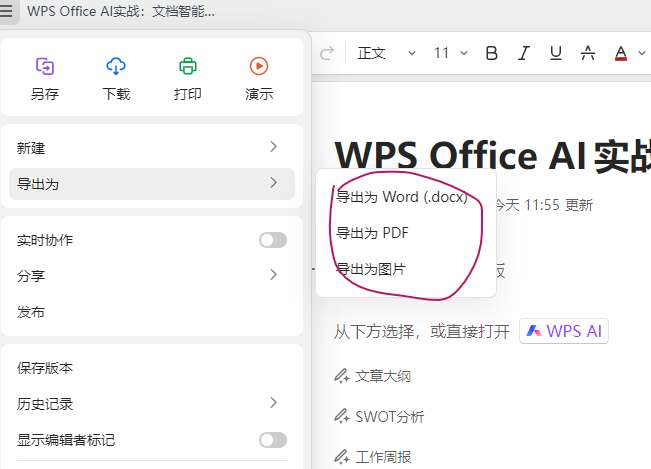Toggle the 实时协作 switch
Image resolution: width=651 pixels, height=469 pixels.
[x=273, y=240]
